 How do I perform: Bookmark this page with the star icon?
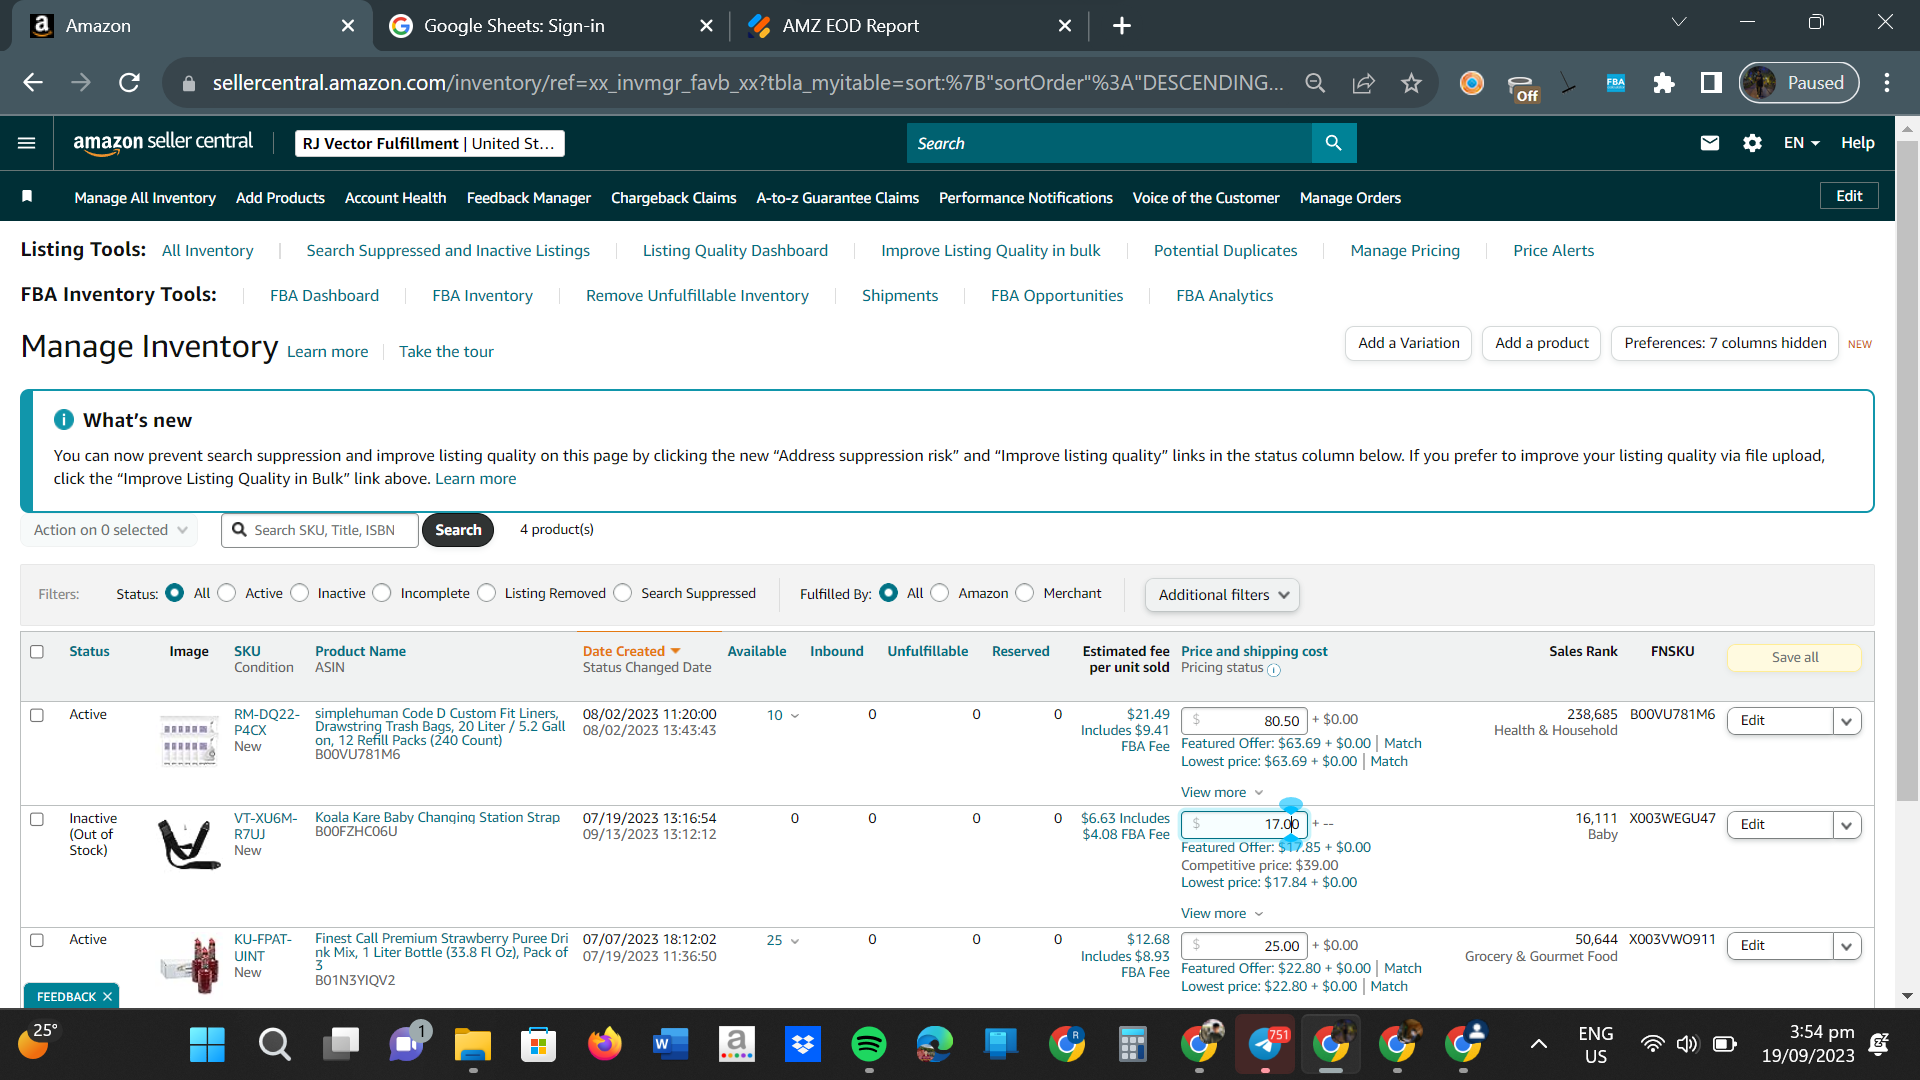pos(1411,83)
